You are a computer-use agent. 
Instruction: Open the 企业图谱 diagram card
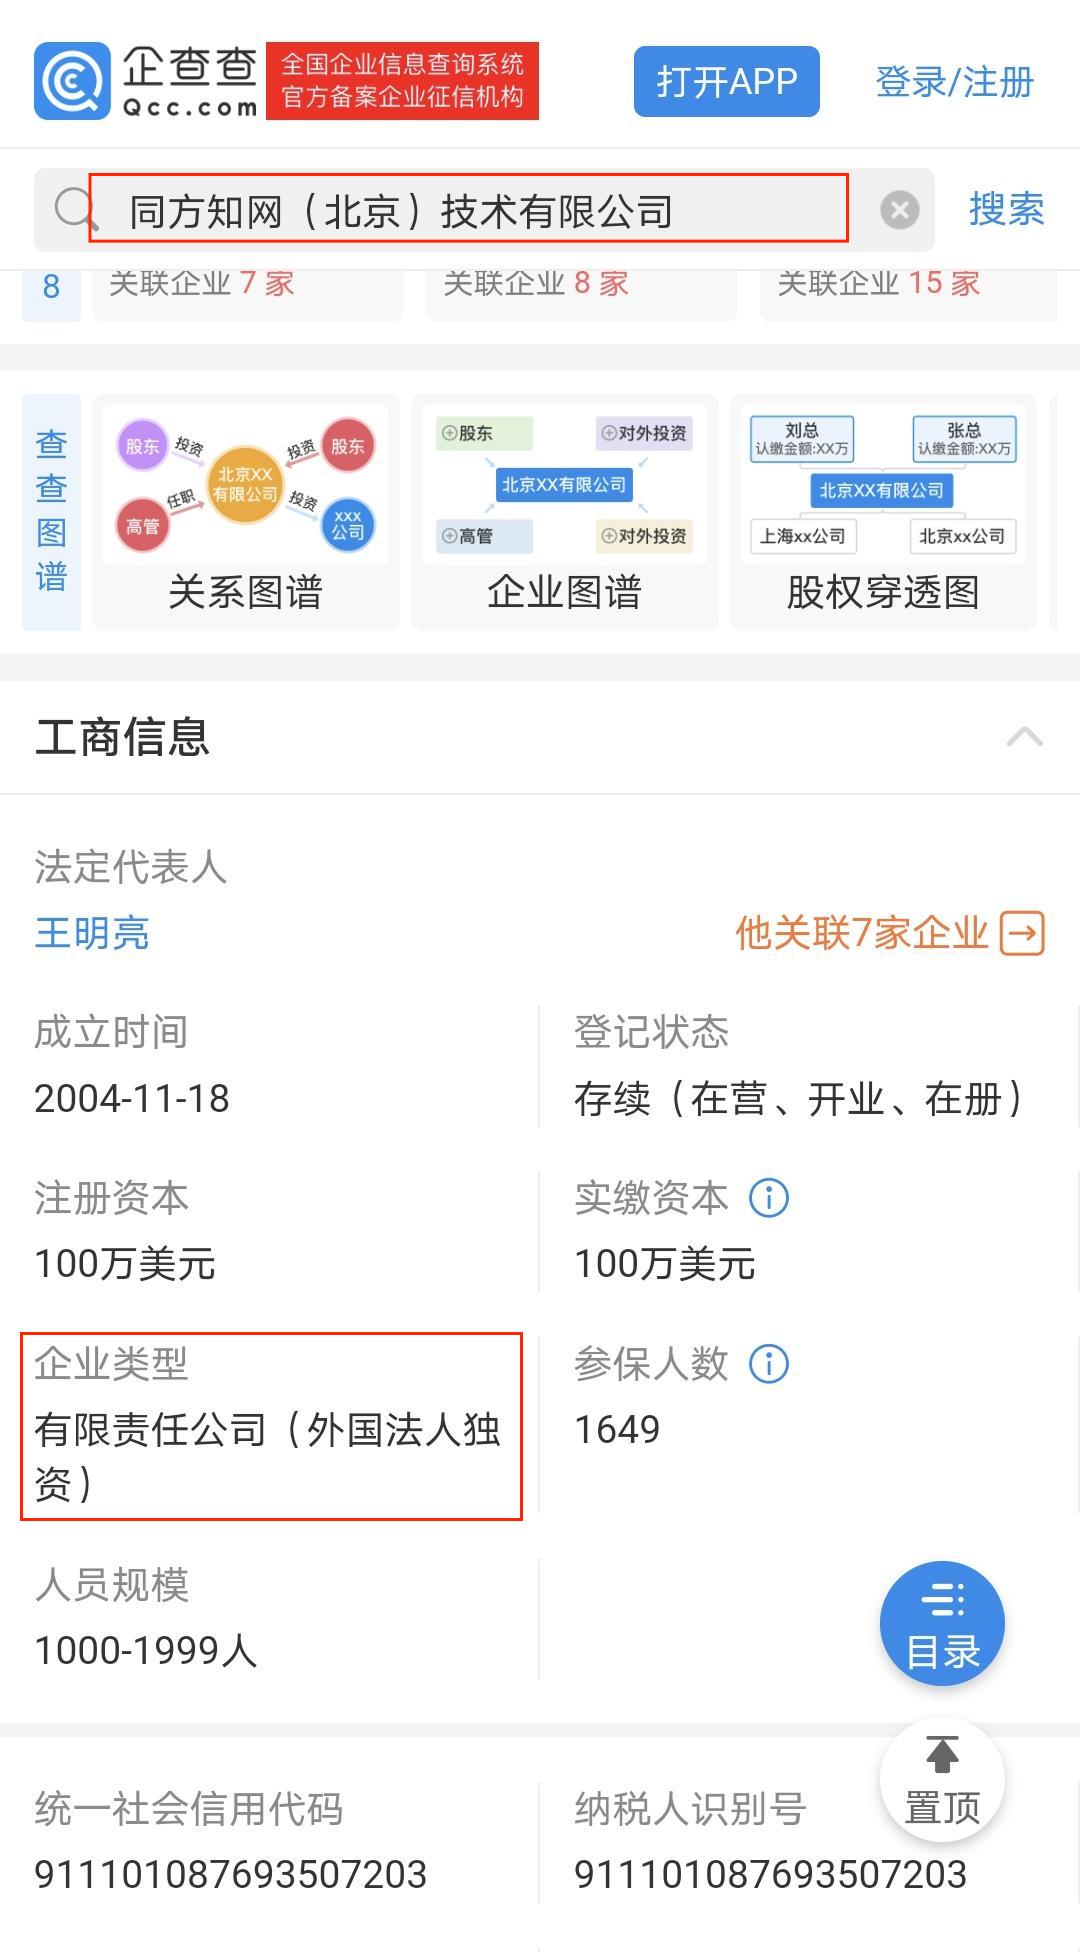[564, 513]
